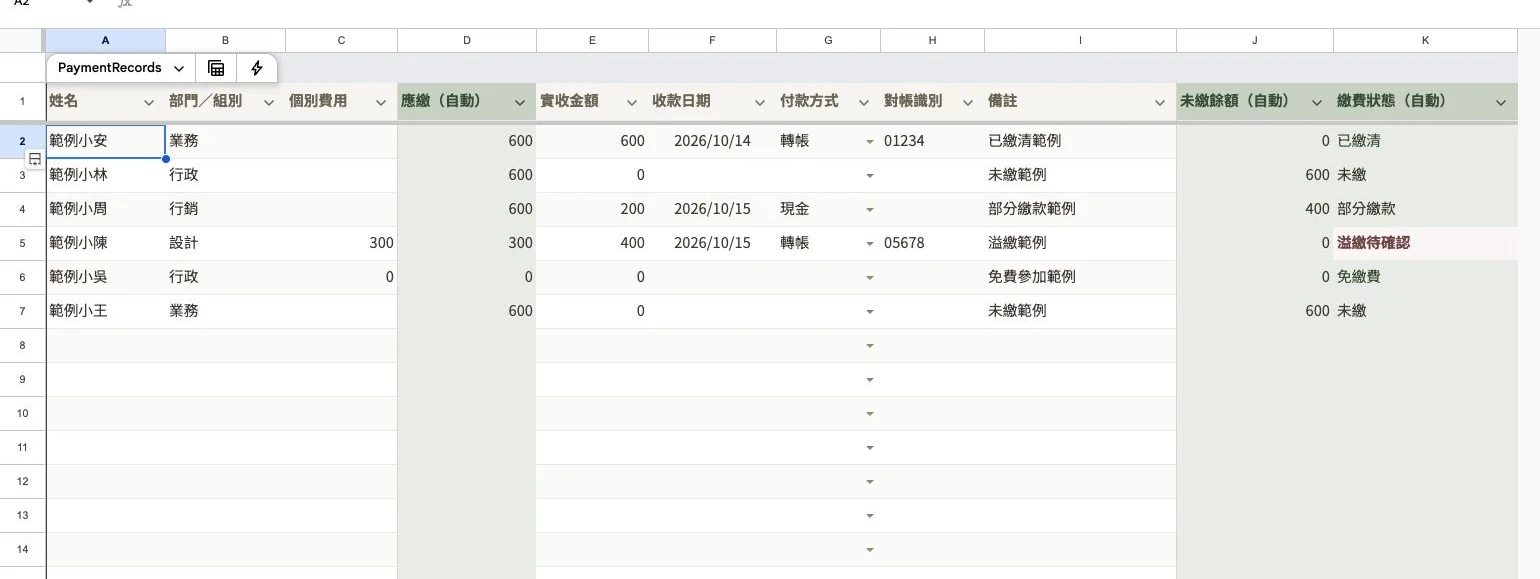Select row 5 header
The image size is (1540, 579).
(x=22, y=243)
